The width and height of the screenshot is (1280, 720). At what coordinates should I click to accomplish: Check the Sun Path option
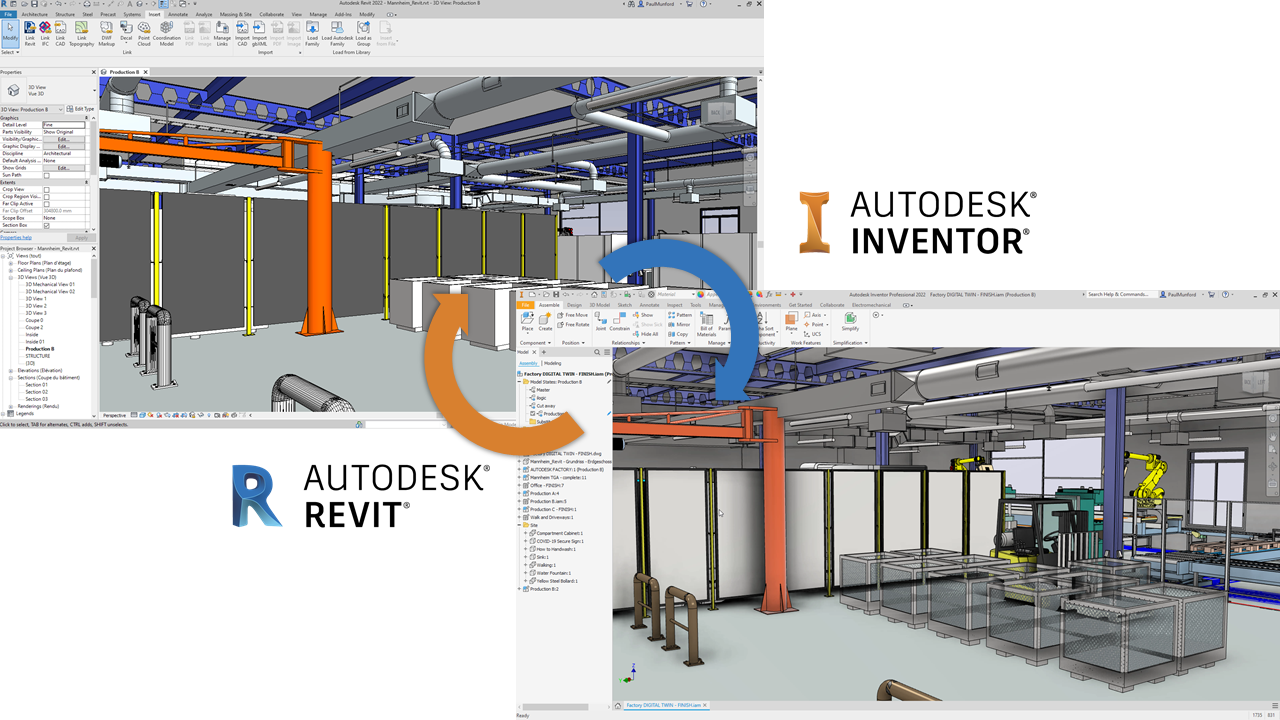[x=46, y=175]
